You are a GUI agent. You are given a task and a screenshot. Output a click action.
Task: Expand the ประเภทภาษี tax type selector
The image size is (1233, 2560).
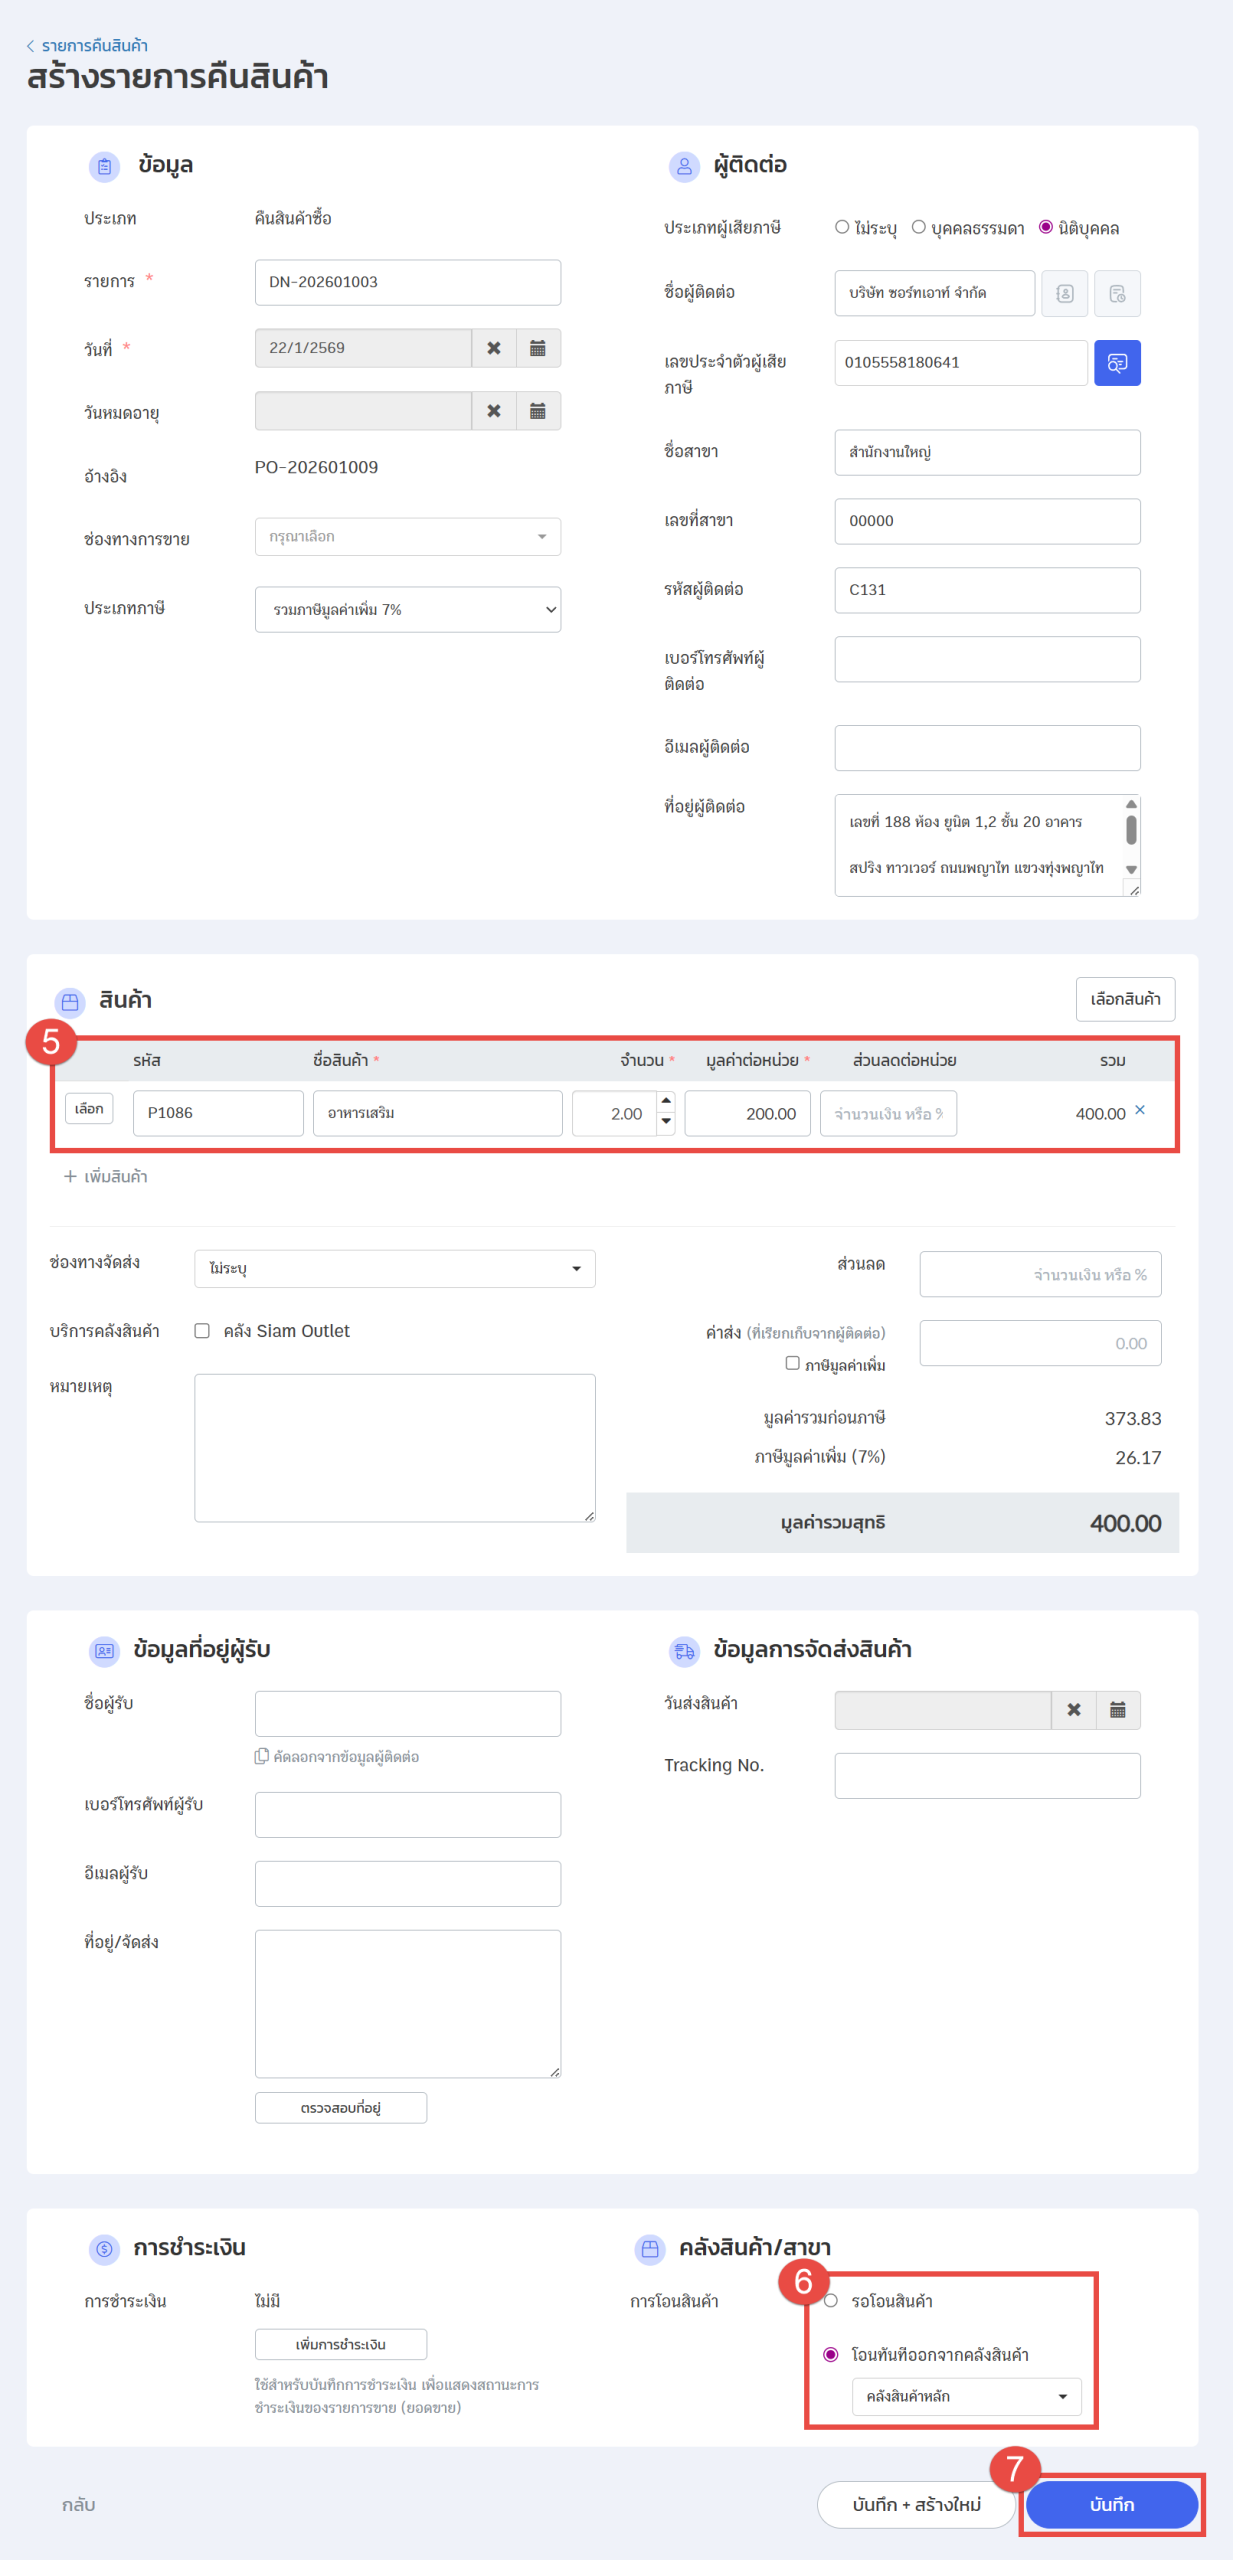coord(407,610)
